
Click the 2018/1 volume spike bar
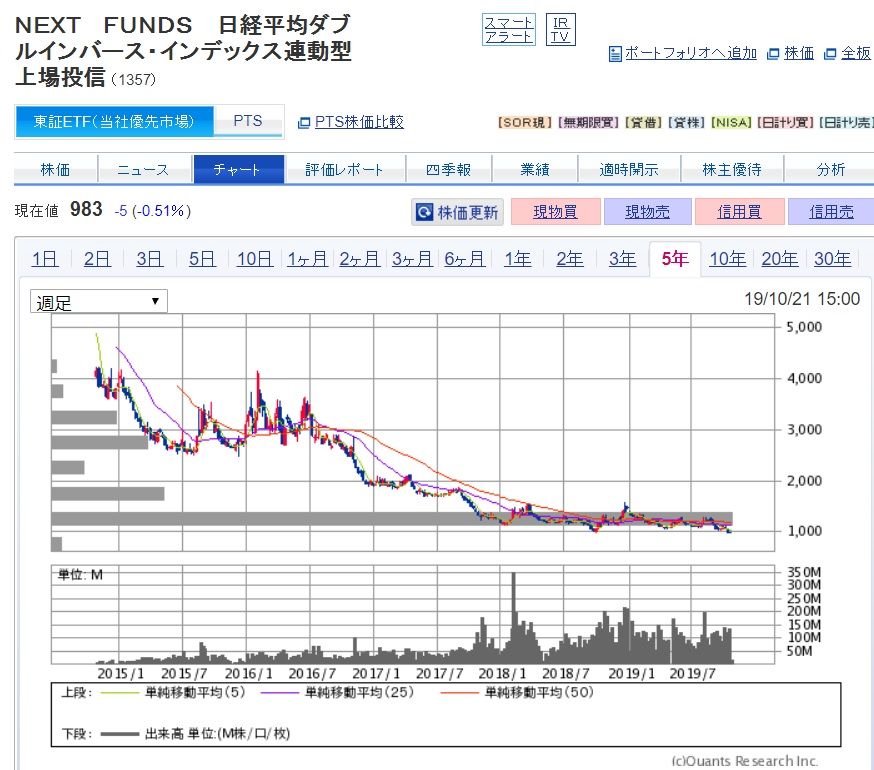(x=514, y=617)
